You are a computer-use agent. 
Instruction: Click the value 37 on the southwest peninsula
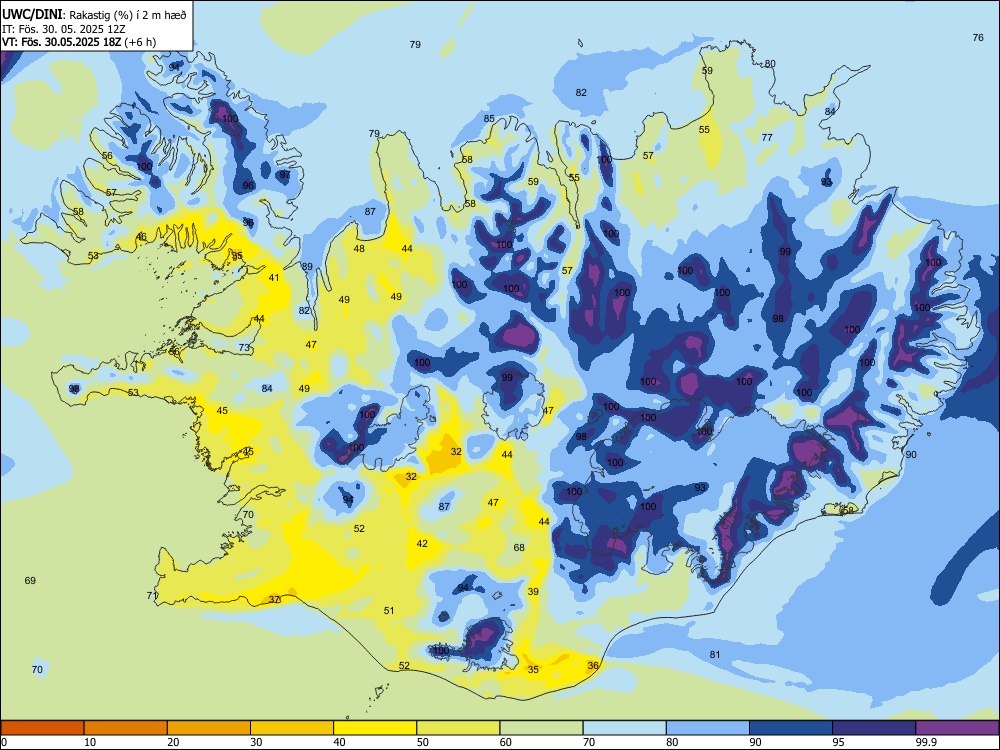click(x=274, y=599)
